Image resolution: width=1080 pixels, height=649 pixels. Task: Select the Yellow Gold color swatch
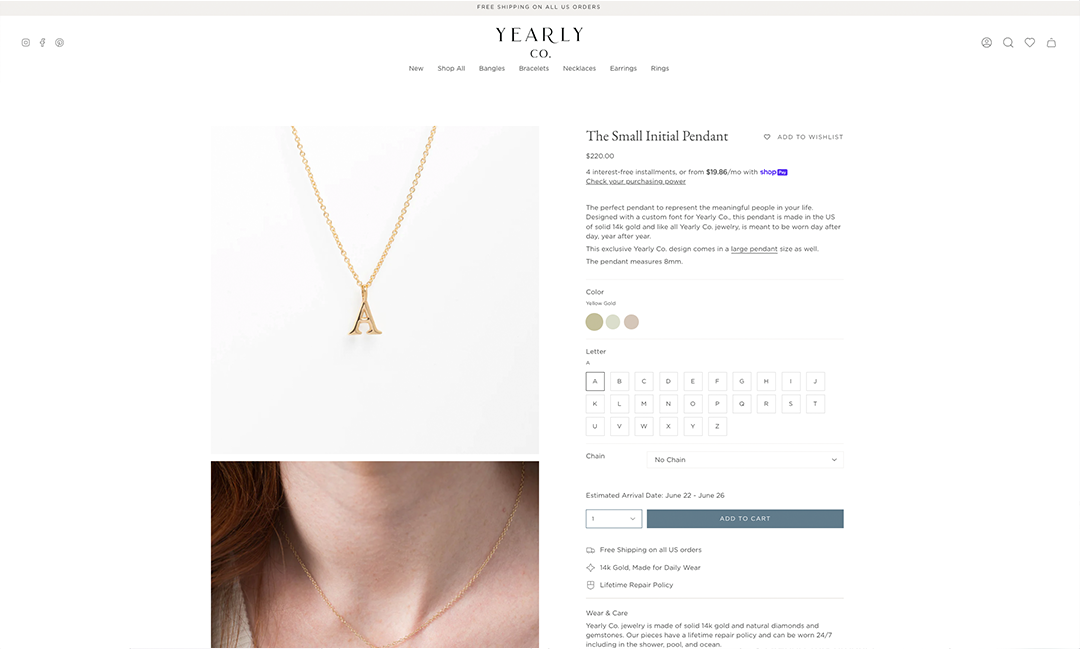point(594,322)
